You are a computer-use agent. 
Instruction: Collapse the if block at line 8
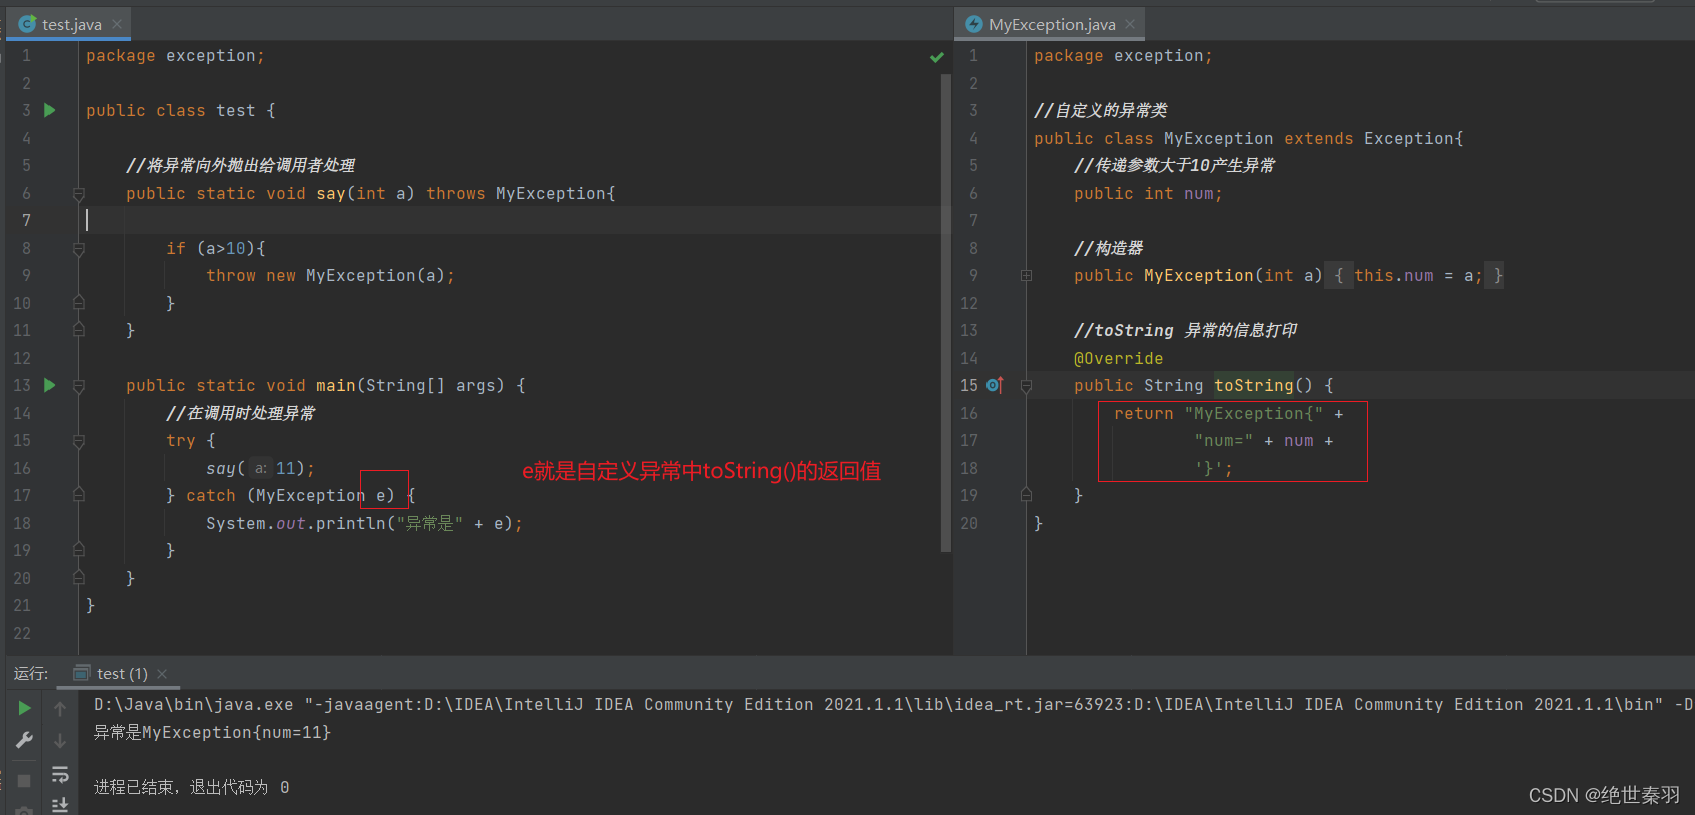(78, 249)
